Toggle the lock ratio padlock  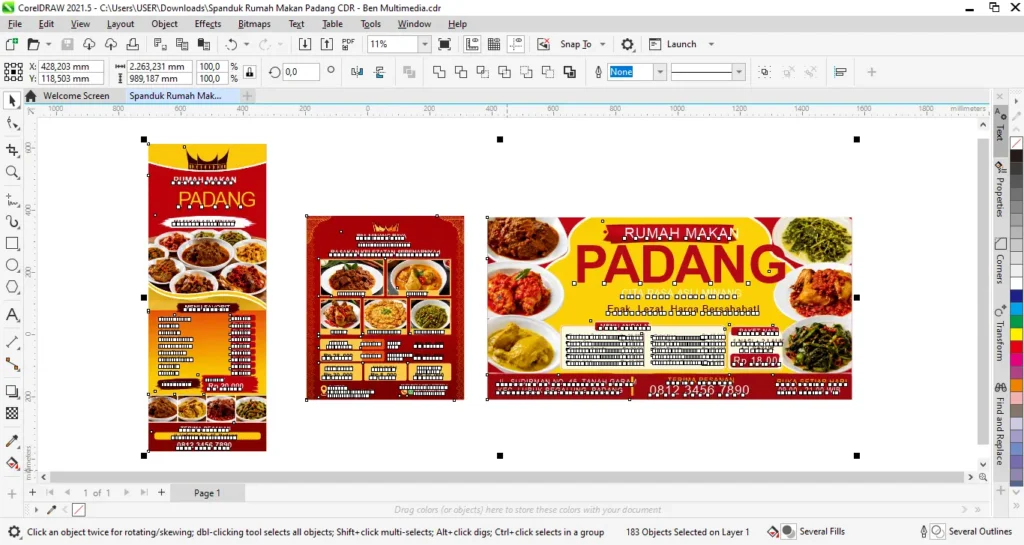pos(249,72)
